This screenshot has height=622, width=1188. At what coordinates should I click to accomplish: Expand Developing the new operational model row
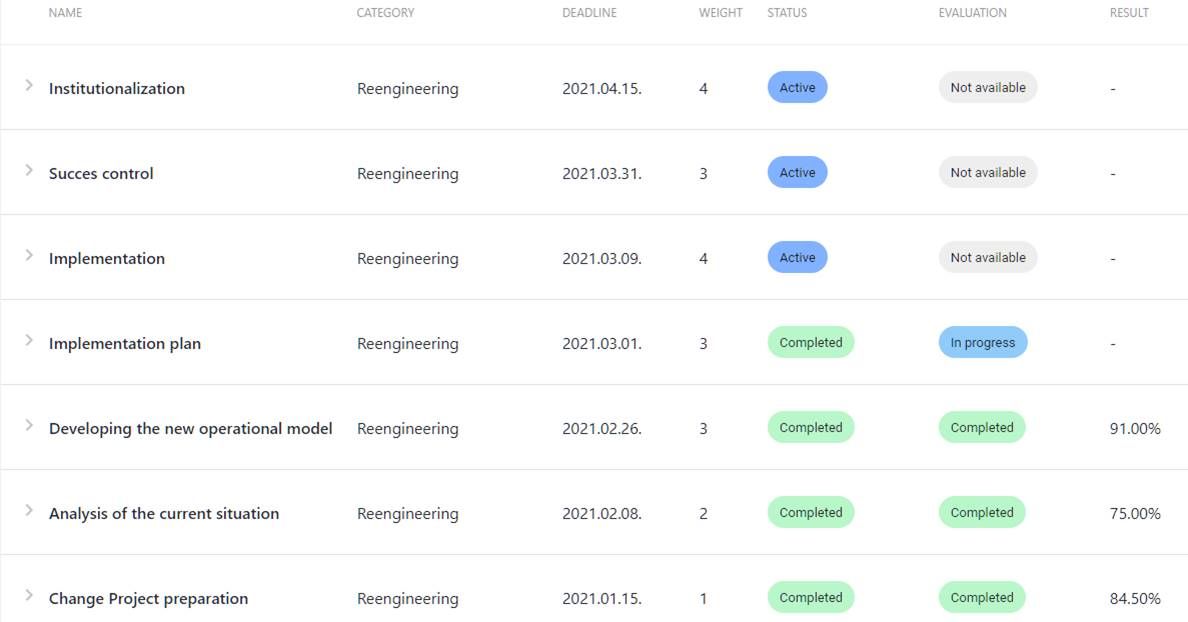[29, 426]
